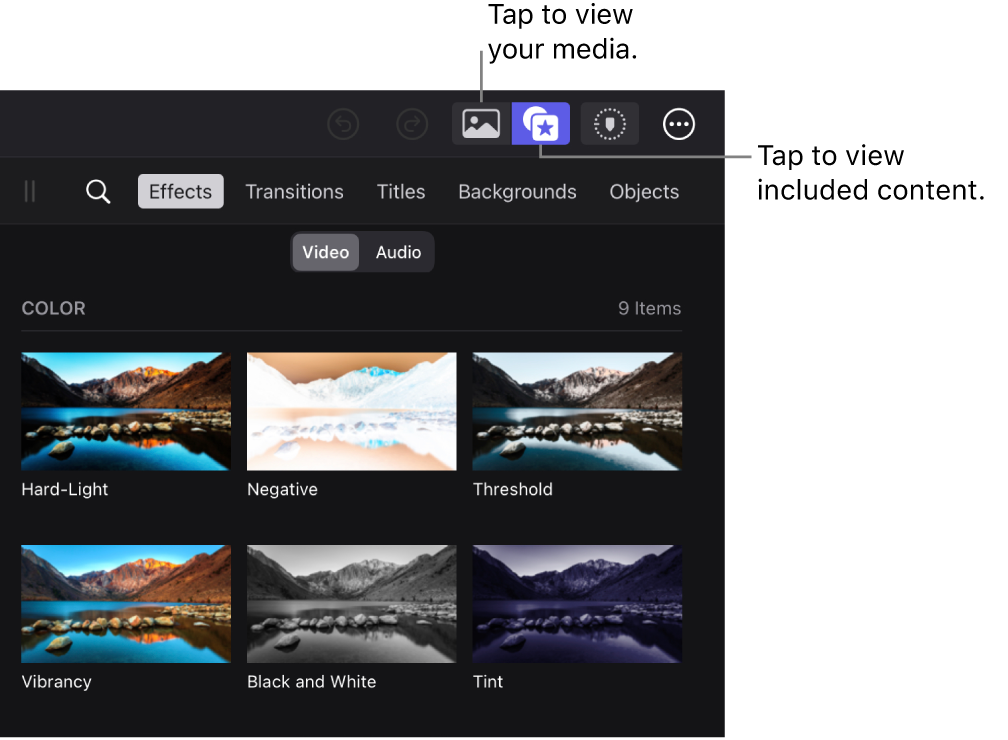The image size is (1008, 740).
Task: Click the dotted circle shield icon
Action: 609,124
